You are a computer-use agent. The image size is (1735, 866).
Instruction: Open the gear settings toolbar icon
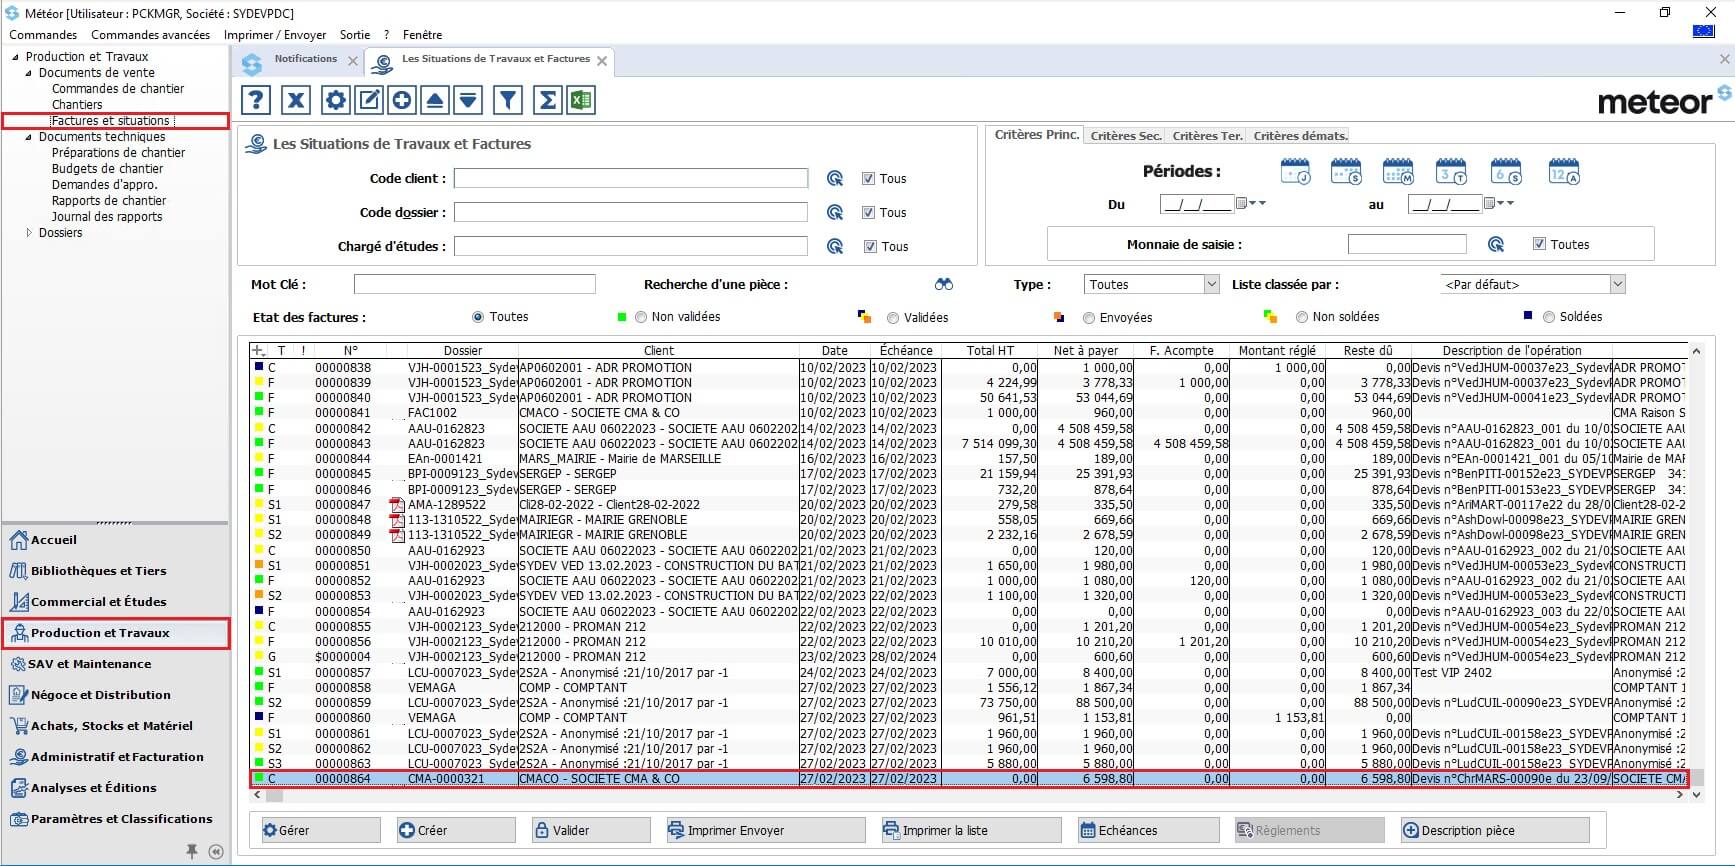point(336,100)
